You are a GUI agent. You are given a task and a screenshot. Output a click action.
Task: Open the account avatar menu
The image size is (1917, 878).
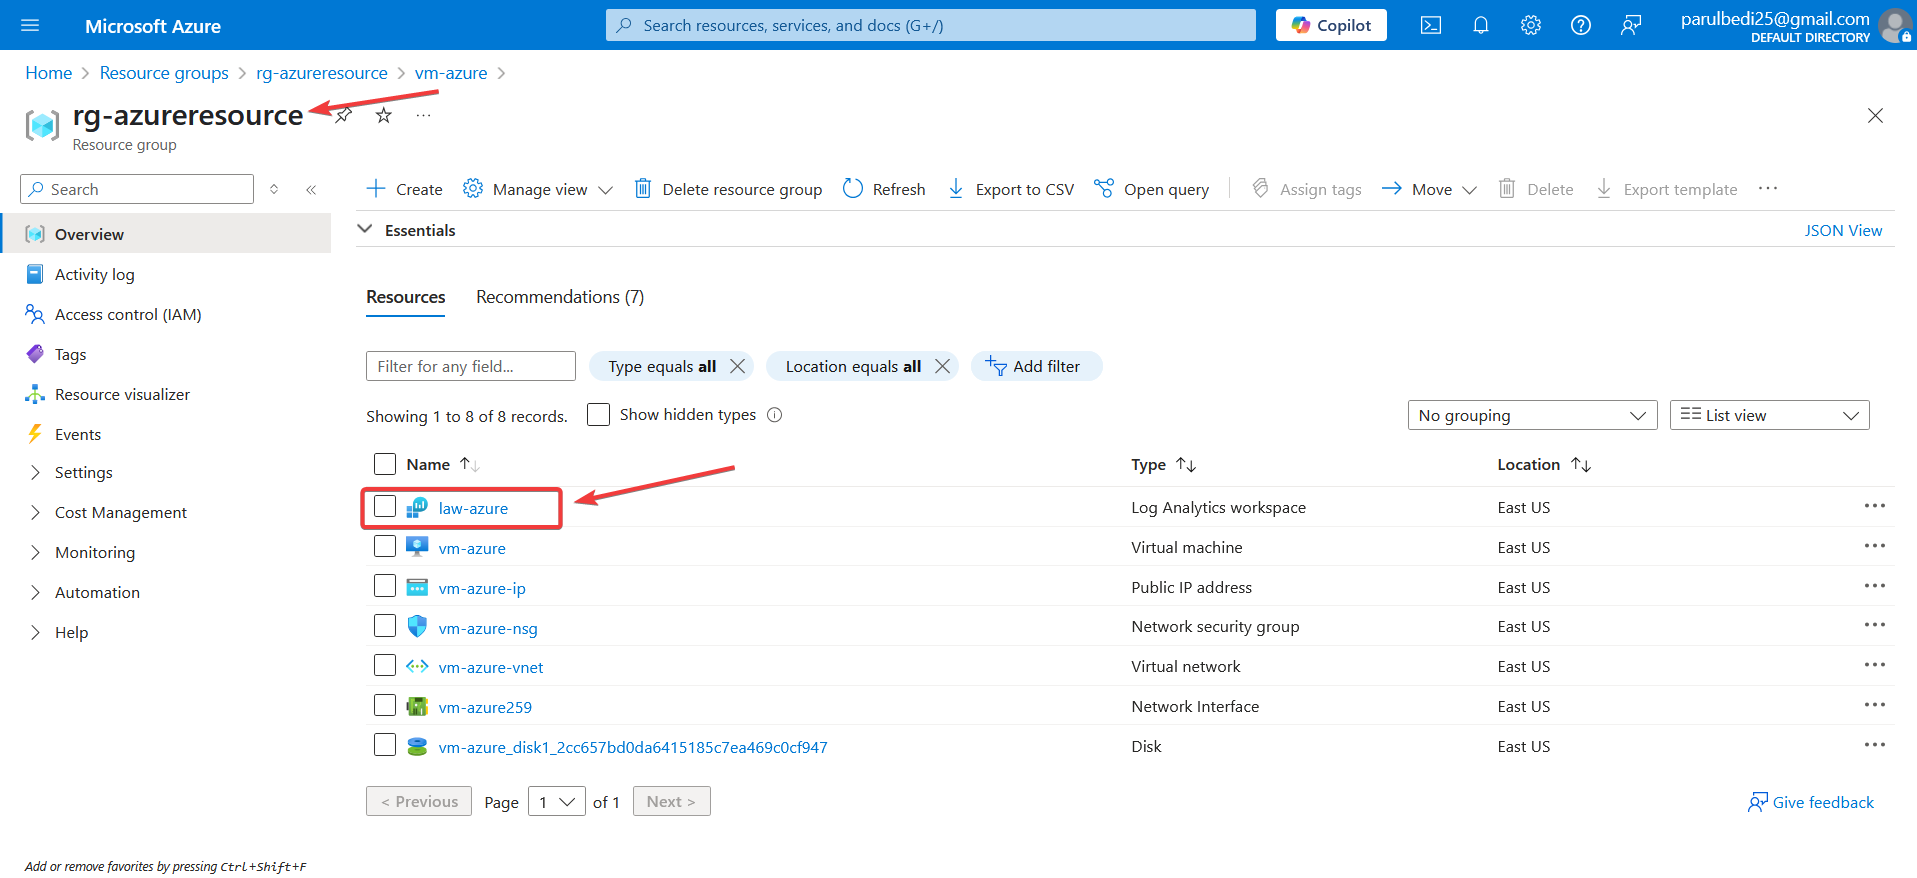point(1895,25)
